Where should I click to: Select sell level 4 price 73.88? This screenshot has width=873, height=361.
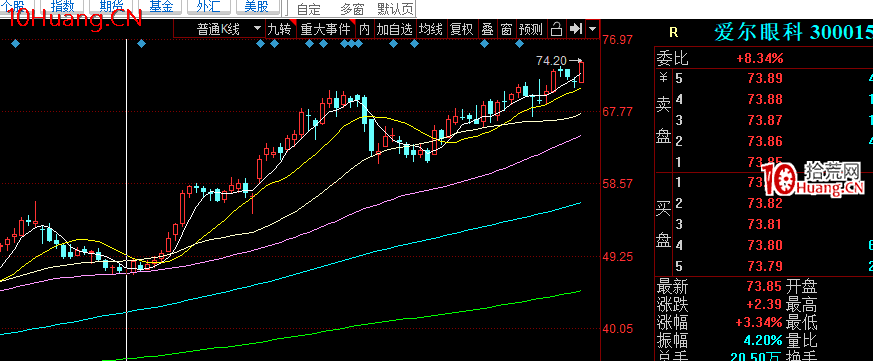tap(765, 99)
